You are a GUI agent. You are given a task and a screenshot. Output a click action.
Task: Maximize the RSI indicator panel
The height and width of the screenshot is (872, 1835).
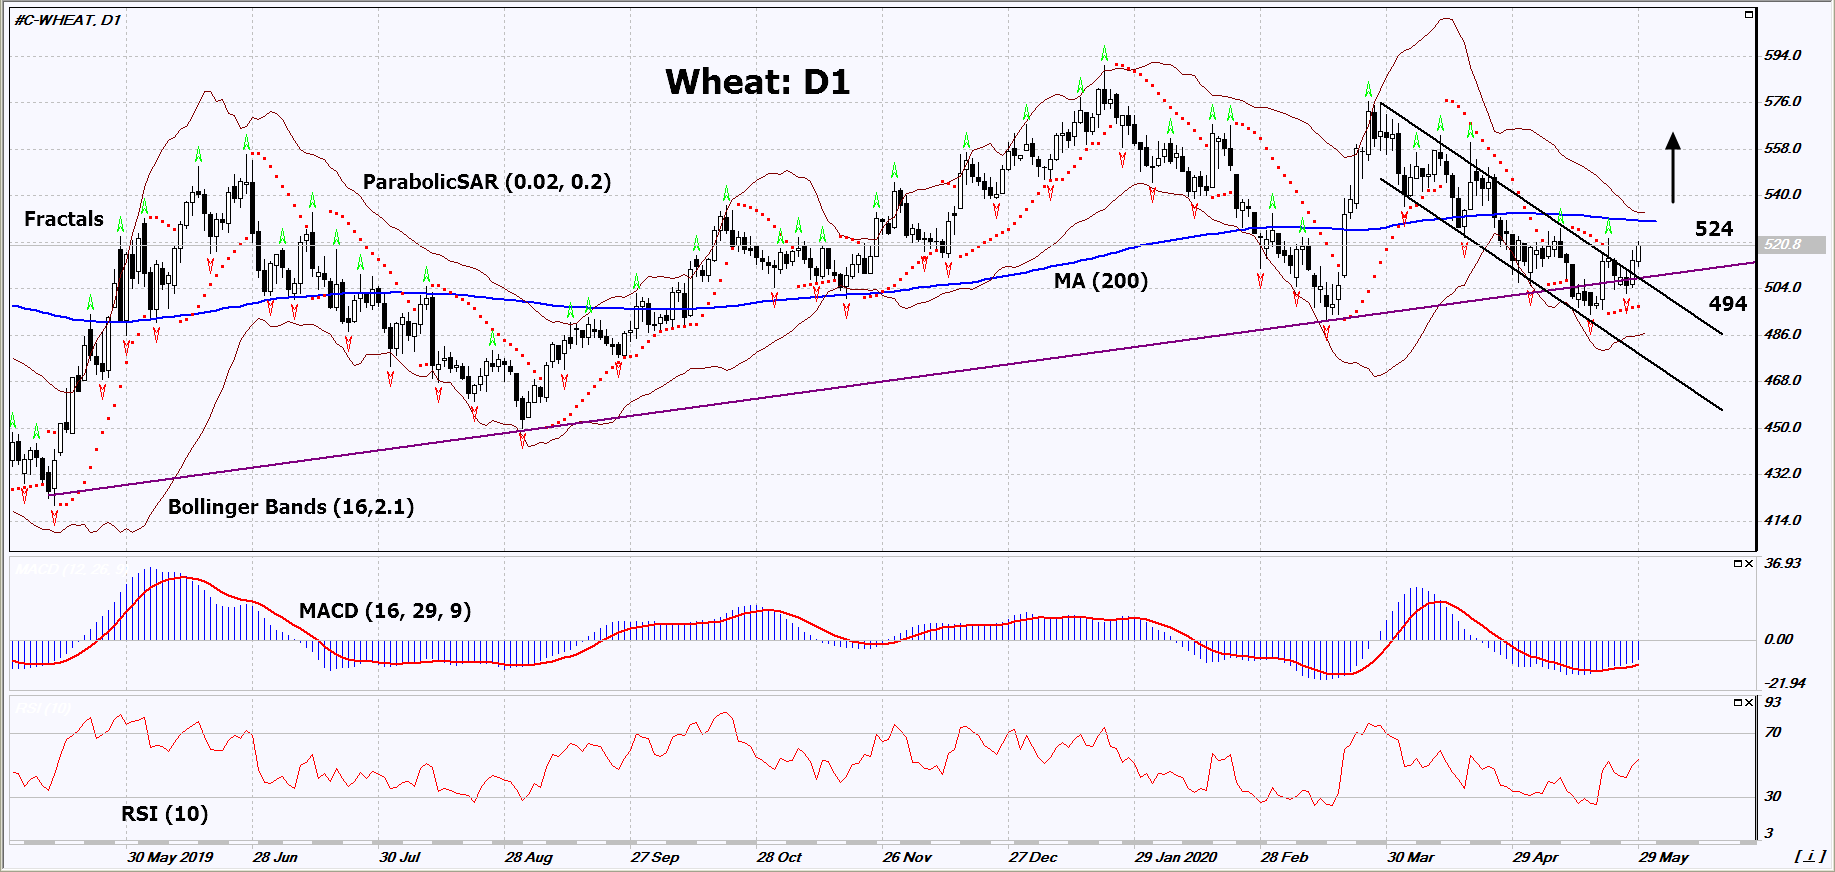(1737, 703)
